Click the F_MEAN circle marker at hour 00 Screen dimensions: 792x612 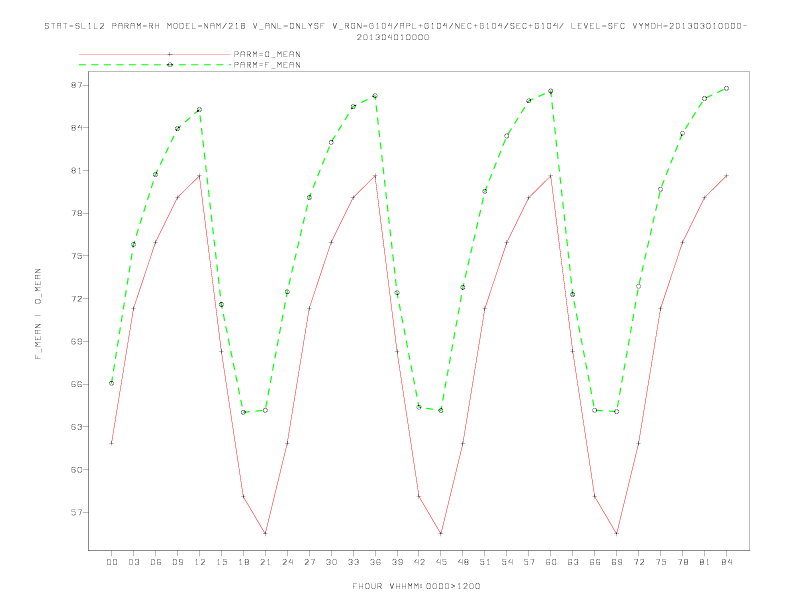coord(112,383)
